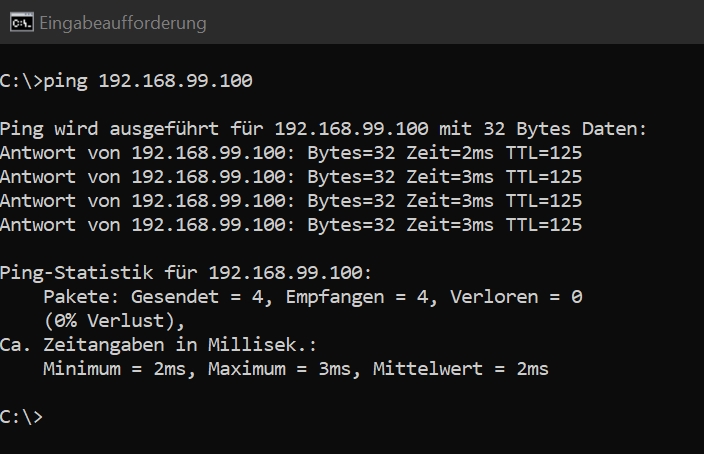The height and width of the screenshot is (454, 704).
Task: Focus the empty C:\> prompt at bottom
Action: point(21,417)
